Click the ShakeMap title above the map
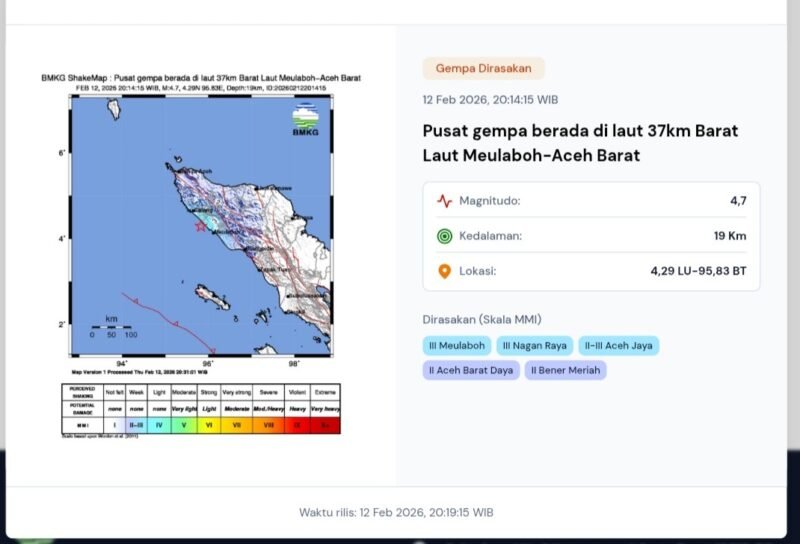Image resolution: width=800 pixels, height=544 pixels. 201,78
